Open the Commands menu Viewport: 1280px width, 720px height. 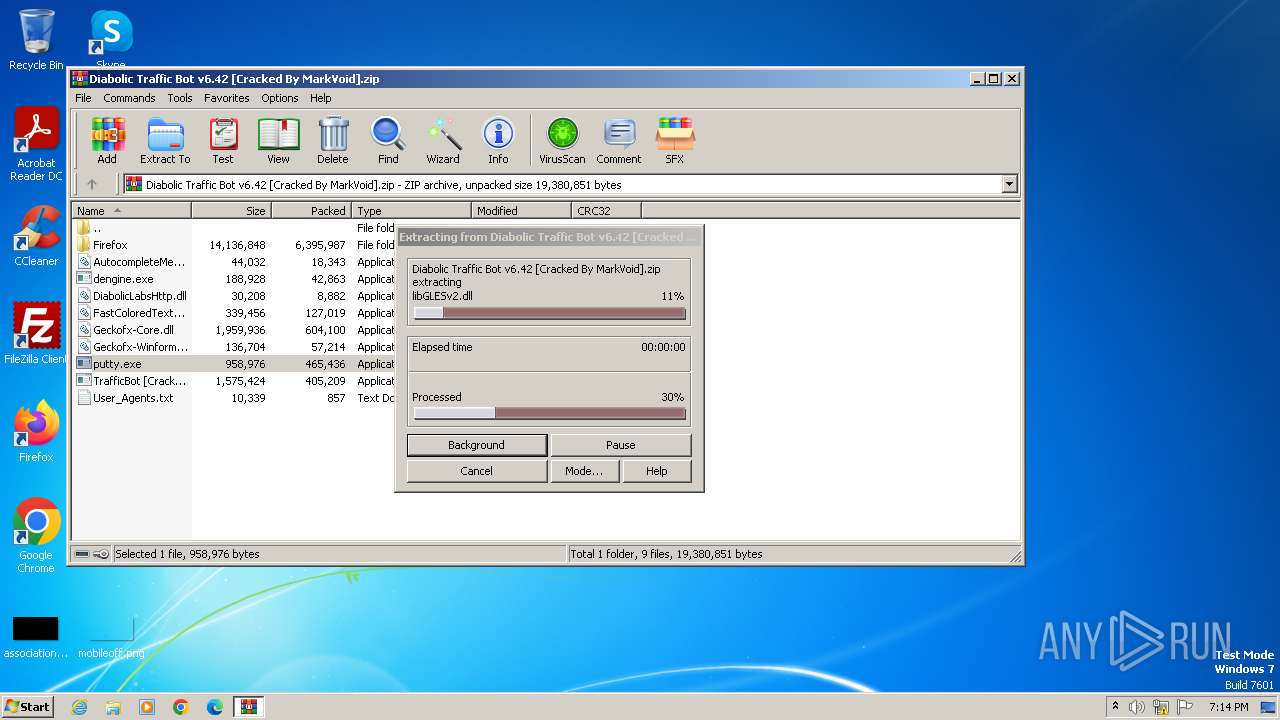pyautogui.click(x=129, y=98)
